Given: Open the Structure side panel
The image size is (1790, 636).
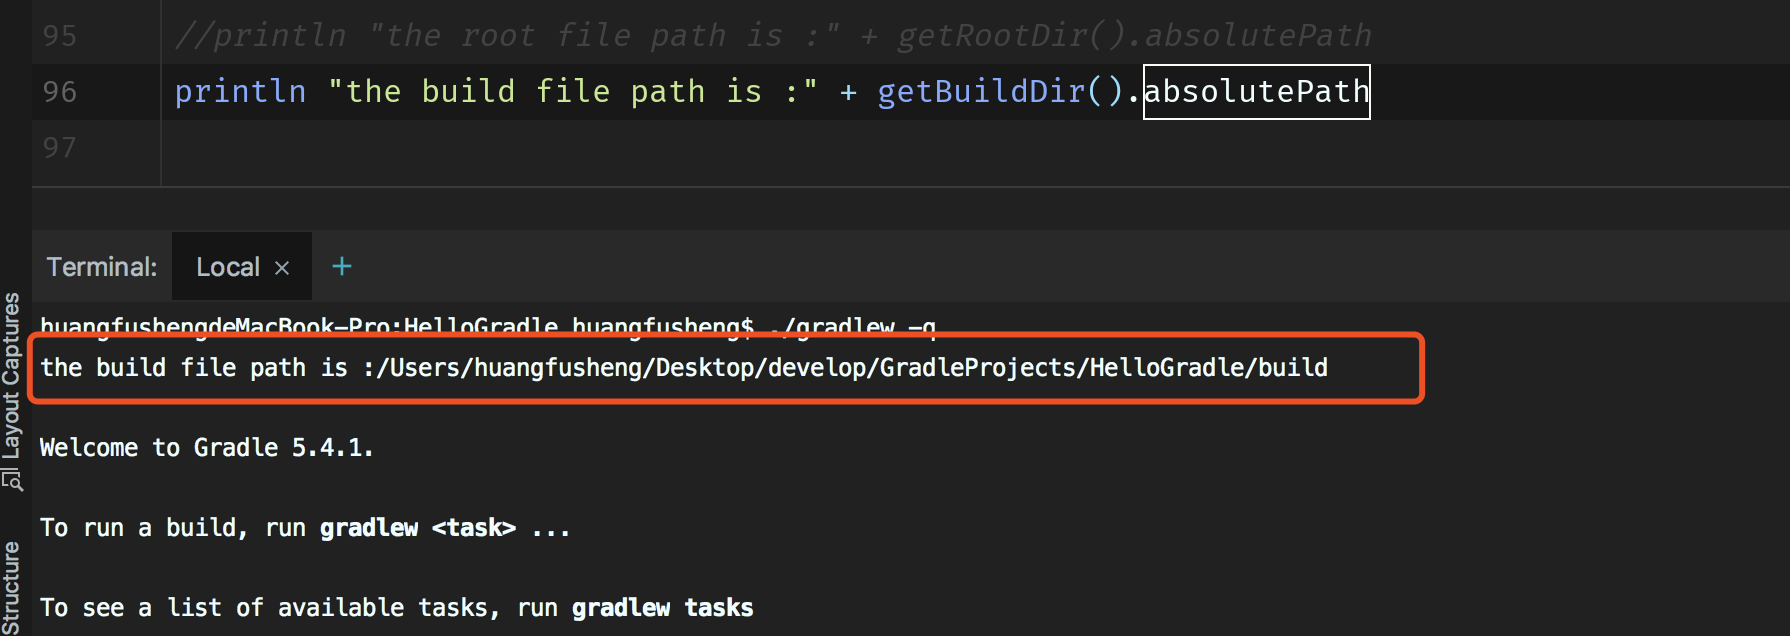Looking at the screenshot, I should point(12,588).
